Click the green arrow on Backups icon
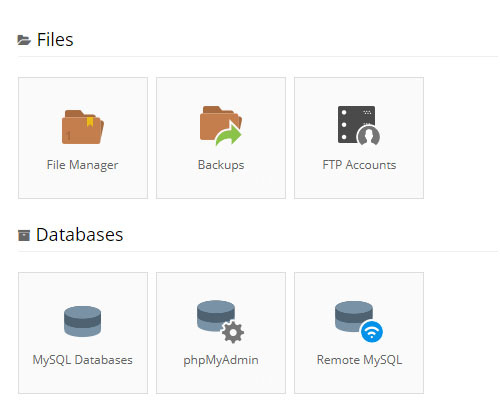The image size is (500, 420). click(x=229, y=134)
